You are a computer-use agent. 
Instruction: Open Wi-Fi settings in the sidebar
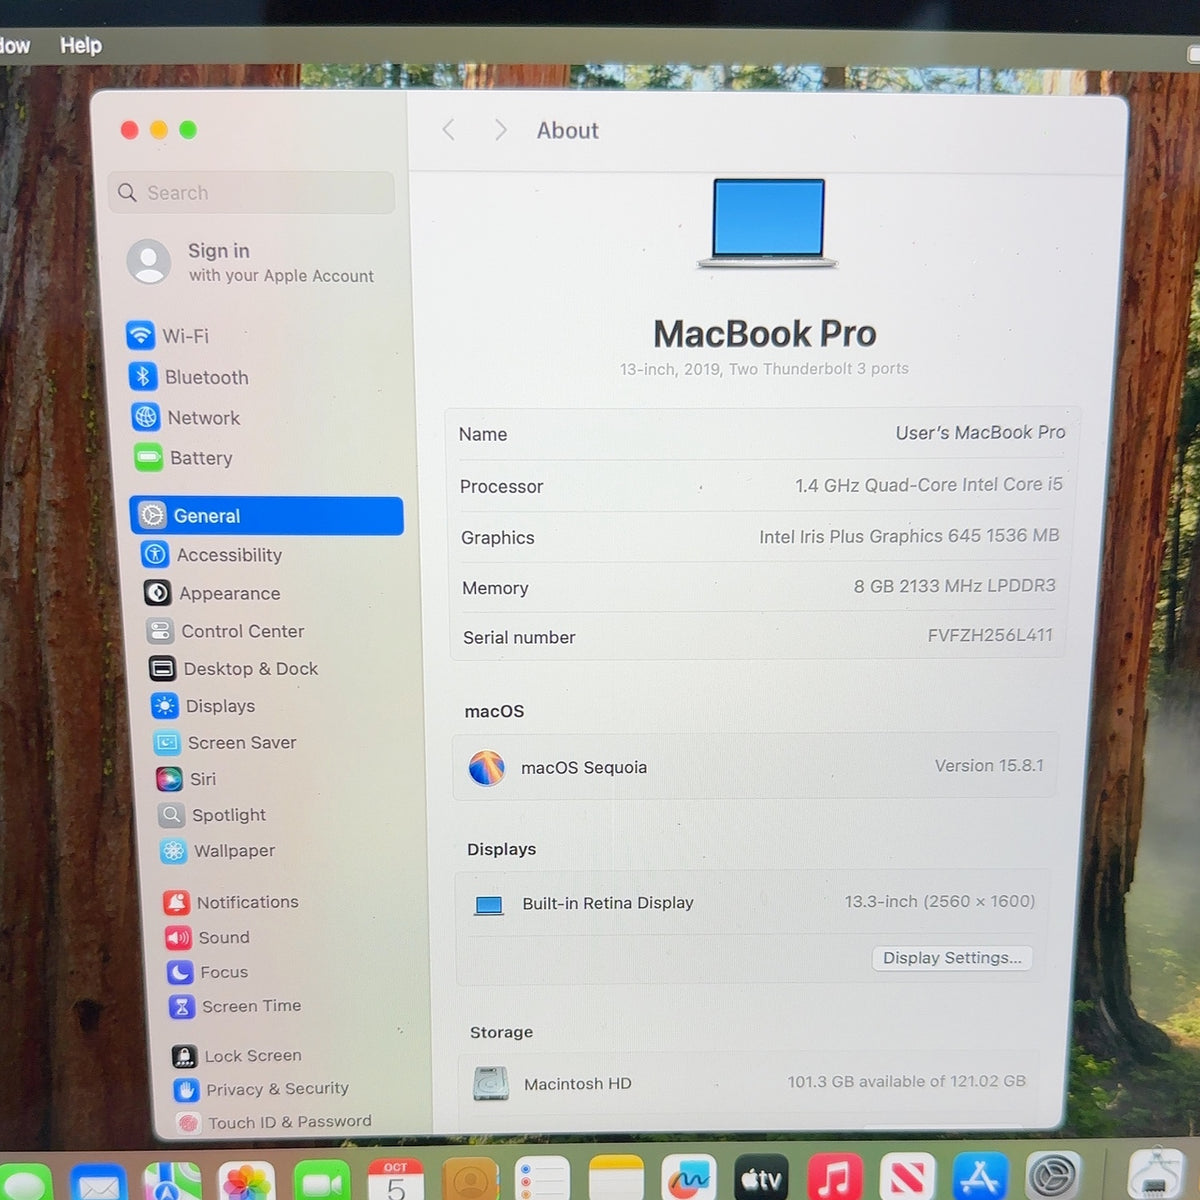[x=168, y=335]
